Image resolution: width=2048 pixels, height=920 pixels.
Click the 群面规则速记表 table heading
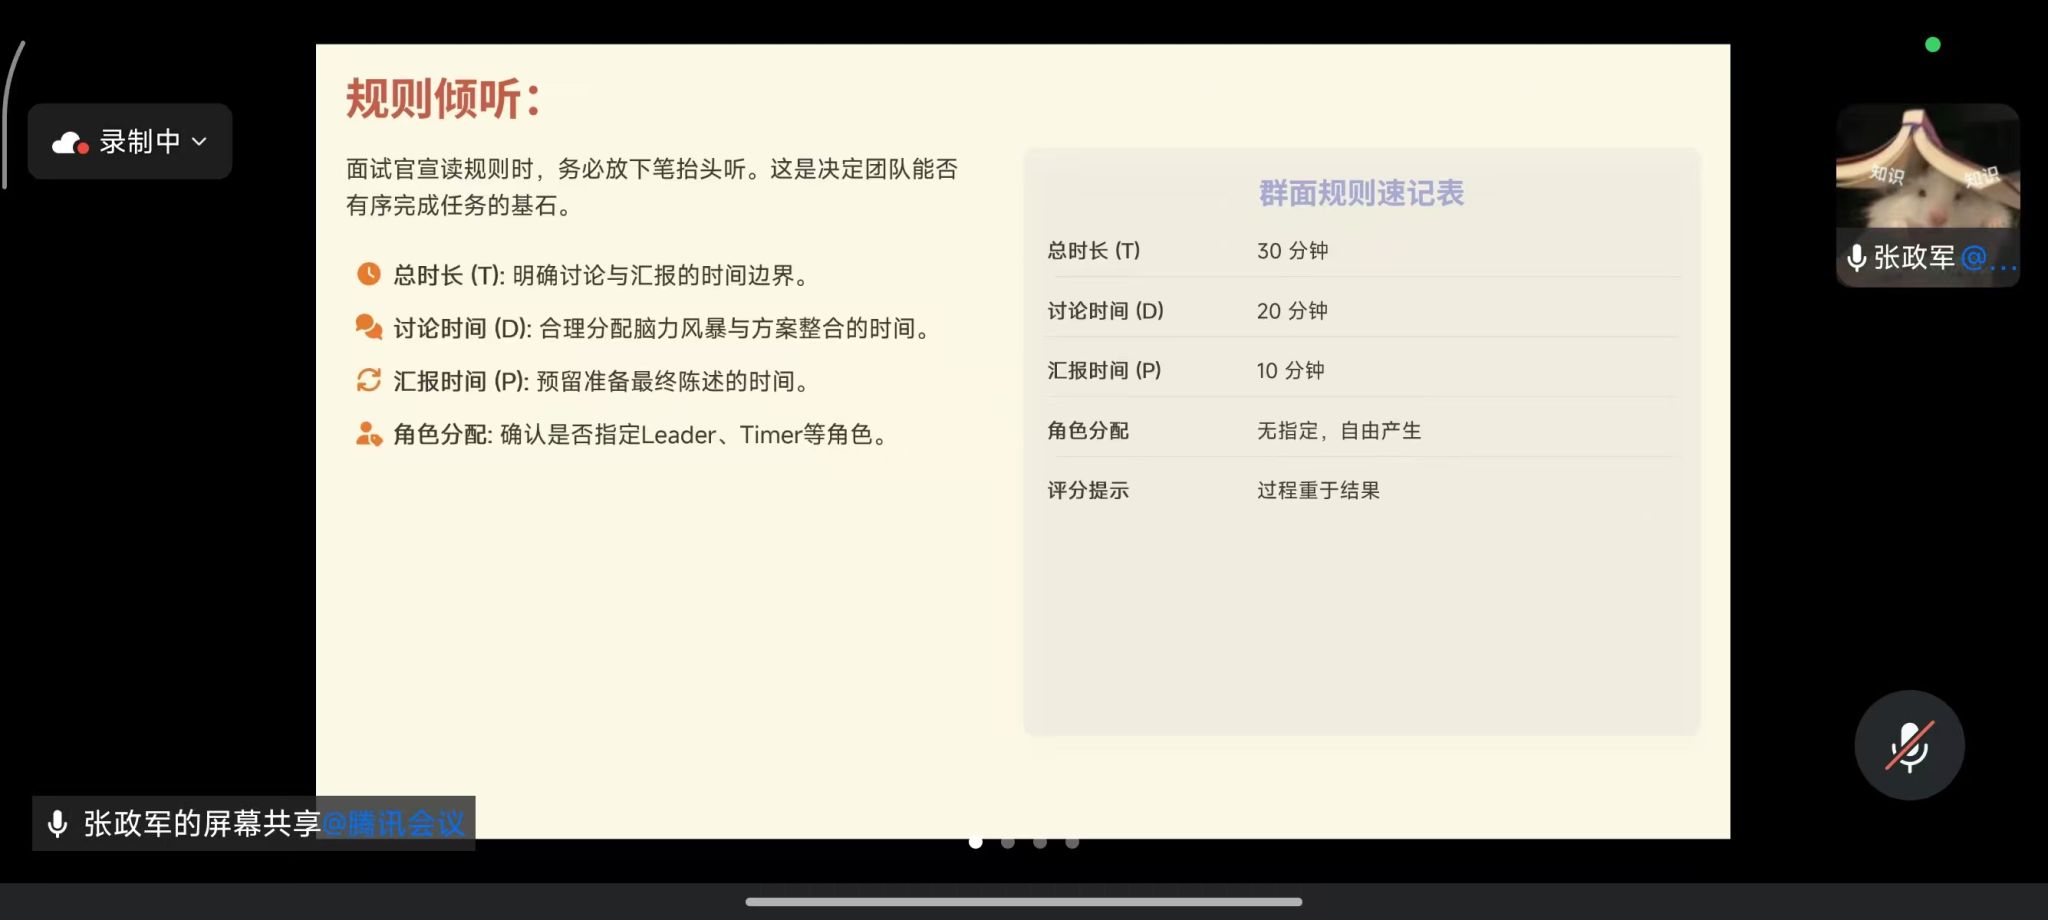coord(1361,193)
